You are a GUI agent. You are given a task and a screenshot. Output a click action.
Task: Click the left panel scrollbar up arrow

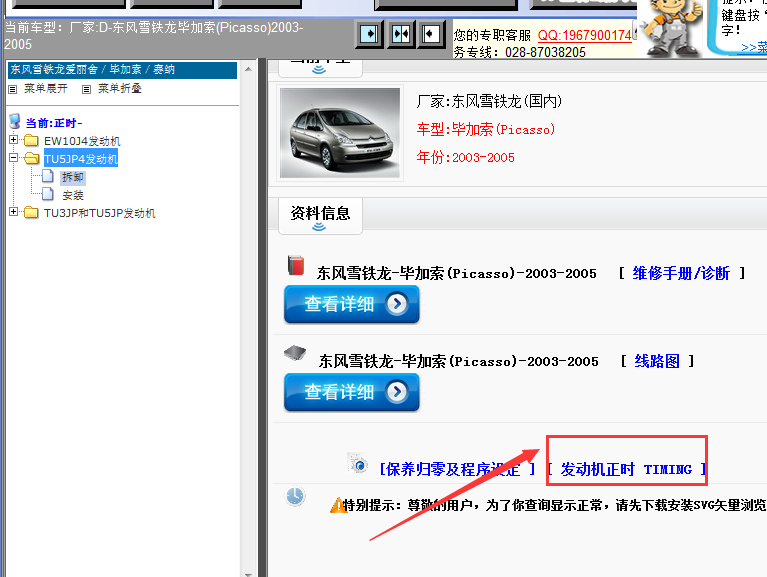tap(248, 69)
